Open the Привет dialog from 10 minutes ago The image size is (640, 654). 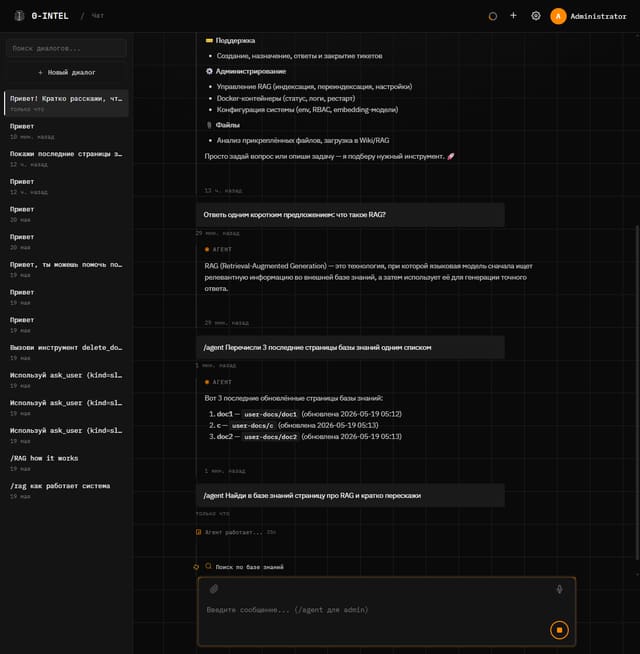[x=66, y=131]
